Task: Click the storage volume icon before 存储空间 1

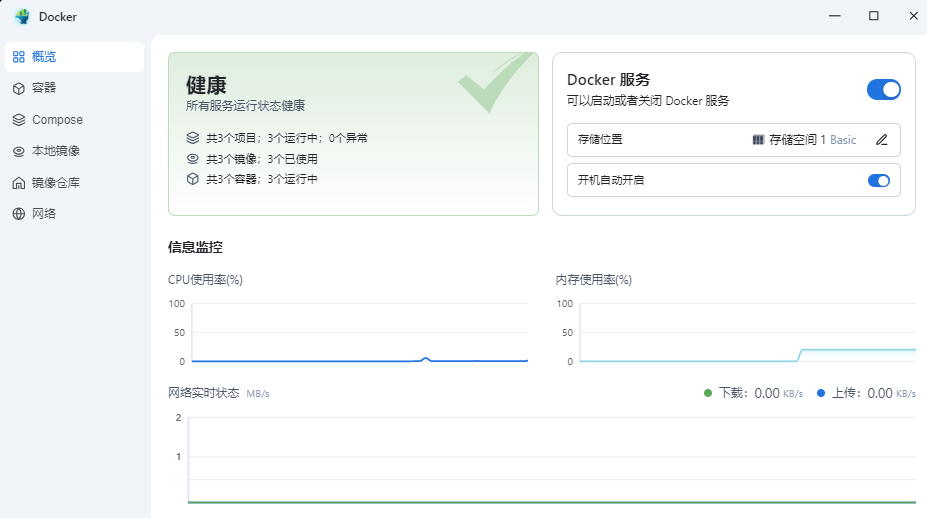Action: [758, 140]
